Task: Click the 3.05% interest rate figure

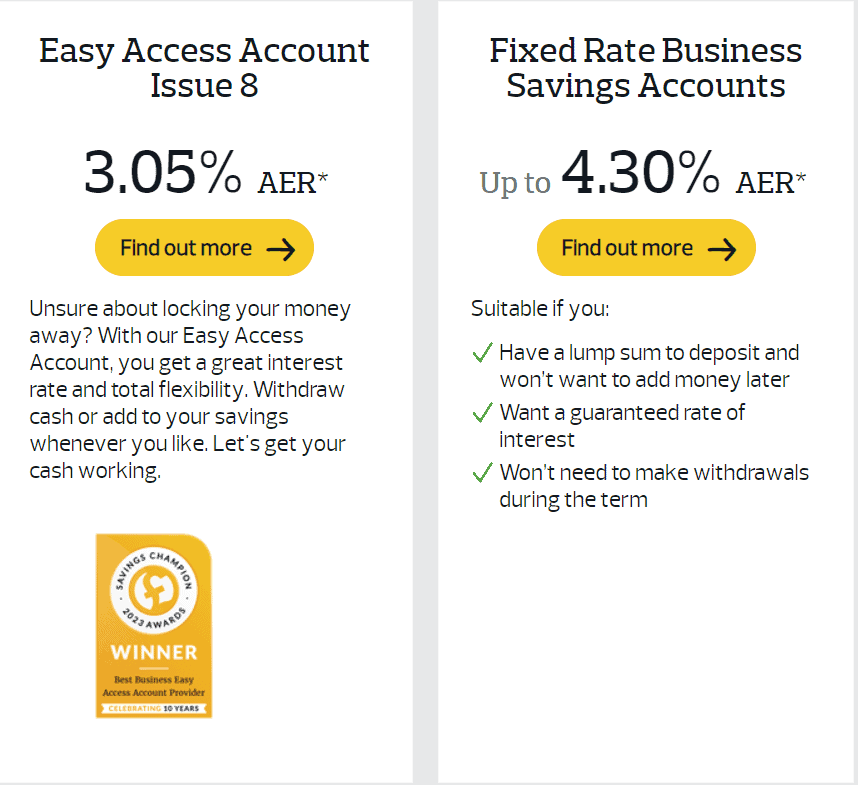Action: pyautogui.click(x=164, y=172)
